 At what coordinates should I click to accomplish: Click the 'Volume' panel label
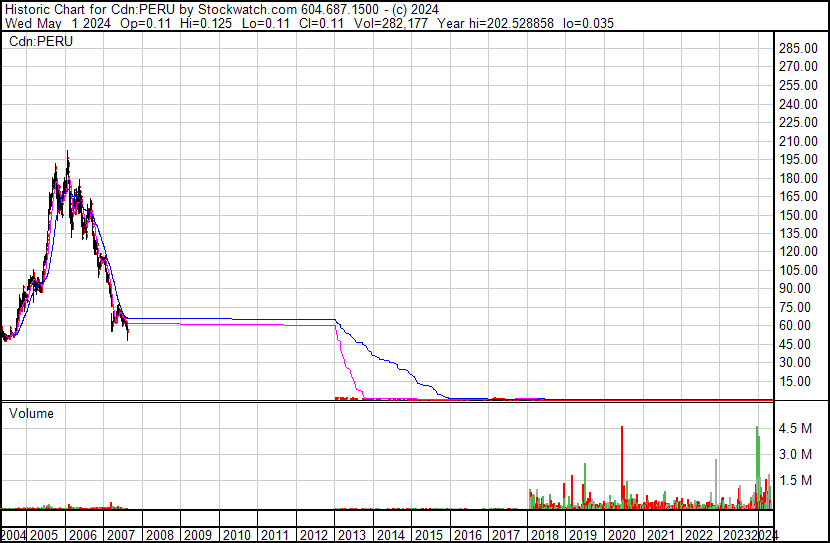(x=31, y=413)
